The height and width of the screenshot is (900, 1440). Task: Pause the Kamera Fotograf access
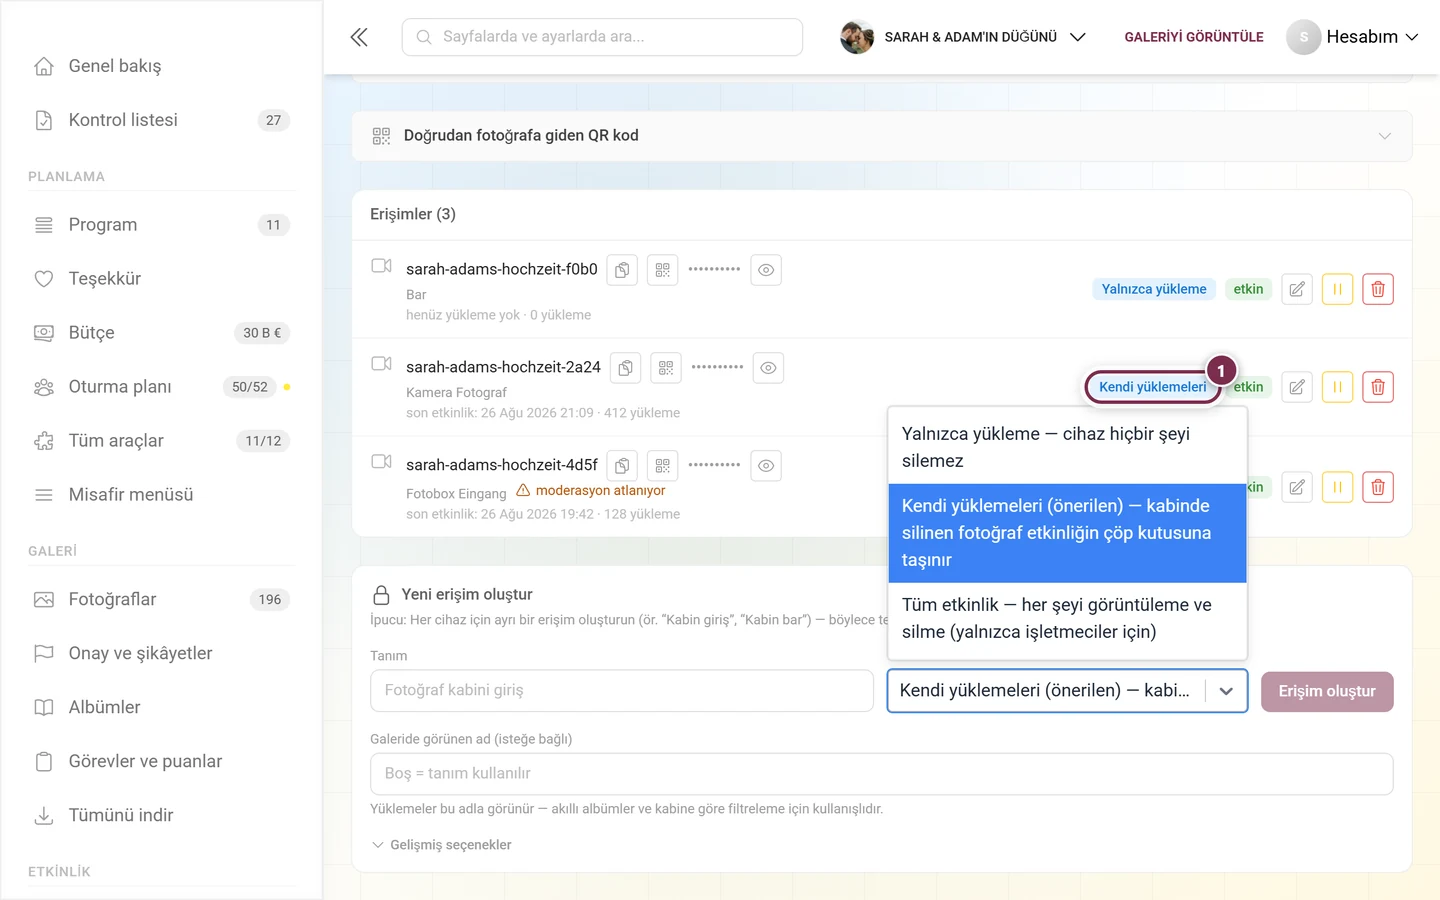tap(1337, 387)
